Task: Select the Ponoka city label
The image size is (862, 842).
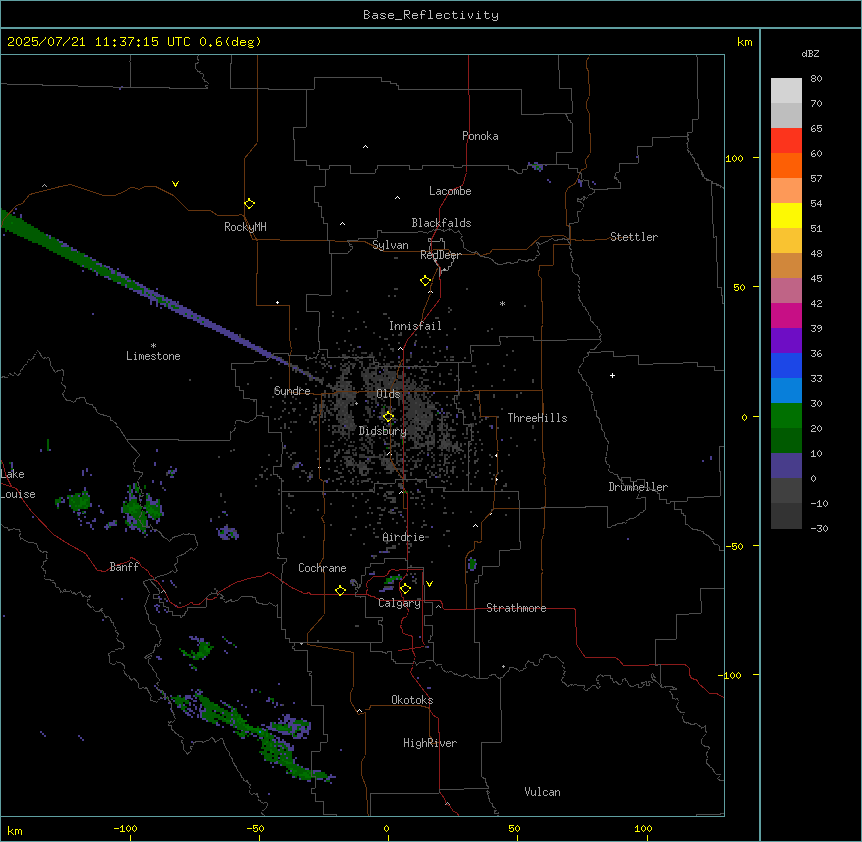Action: click(480, 136)
